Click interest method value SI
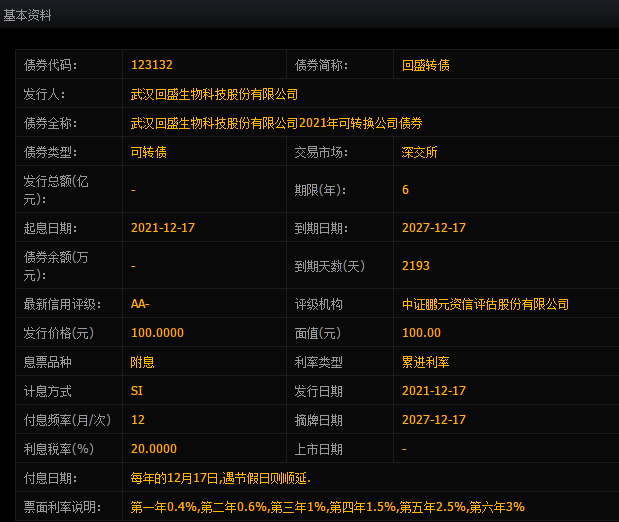The image size is (619, 522). coord(137,391)
